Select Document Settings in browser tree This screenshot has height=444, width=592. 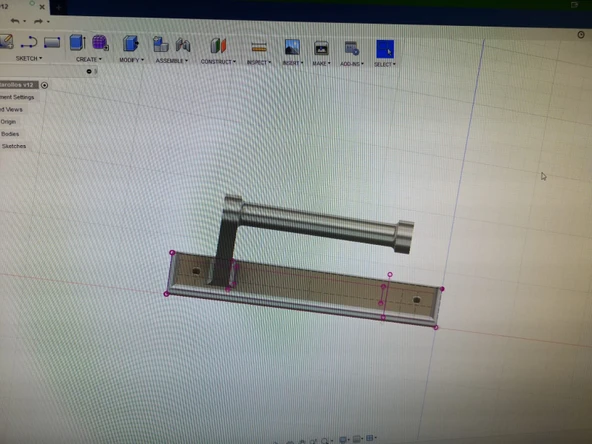17,97
